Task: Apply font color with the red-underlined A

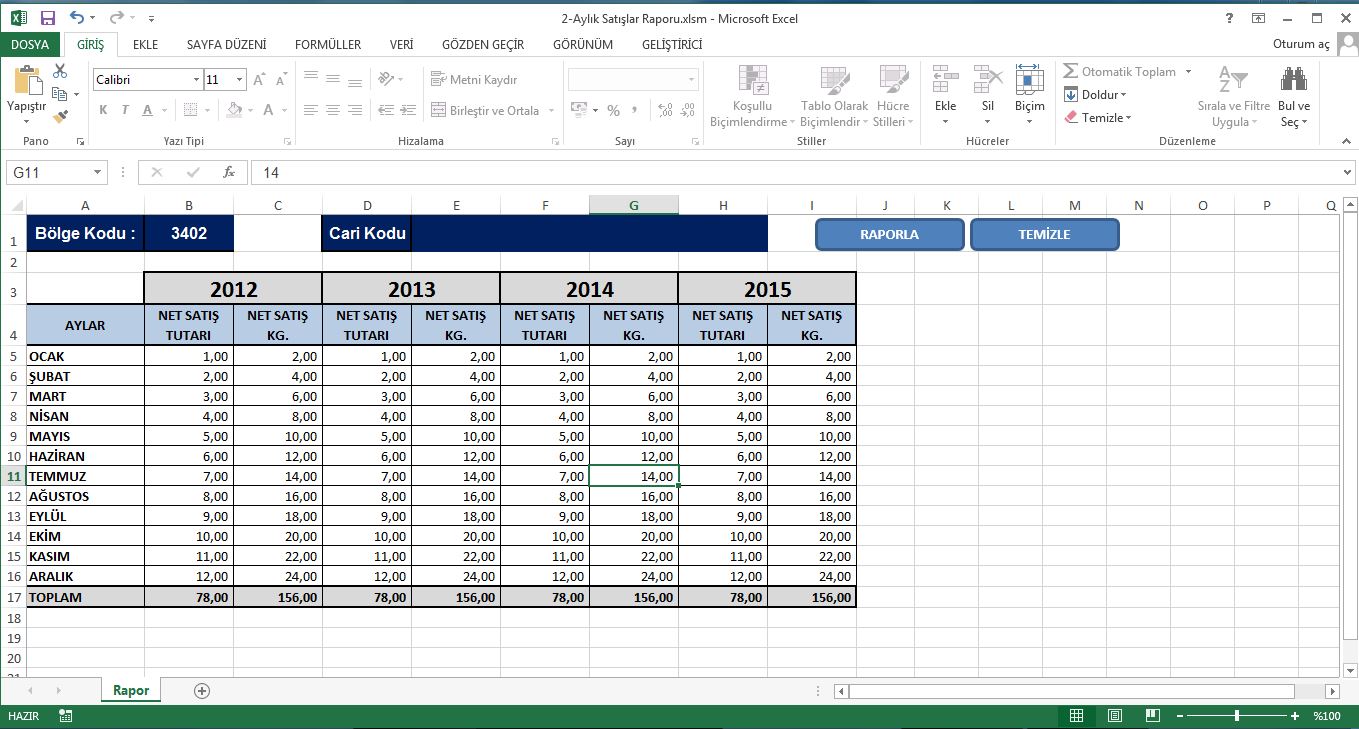Action: click(269, 110)
